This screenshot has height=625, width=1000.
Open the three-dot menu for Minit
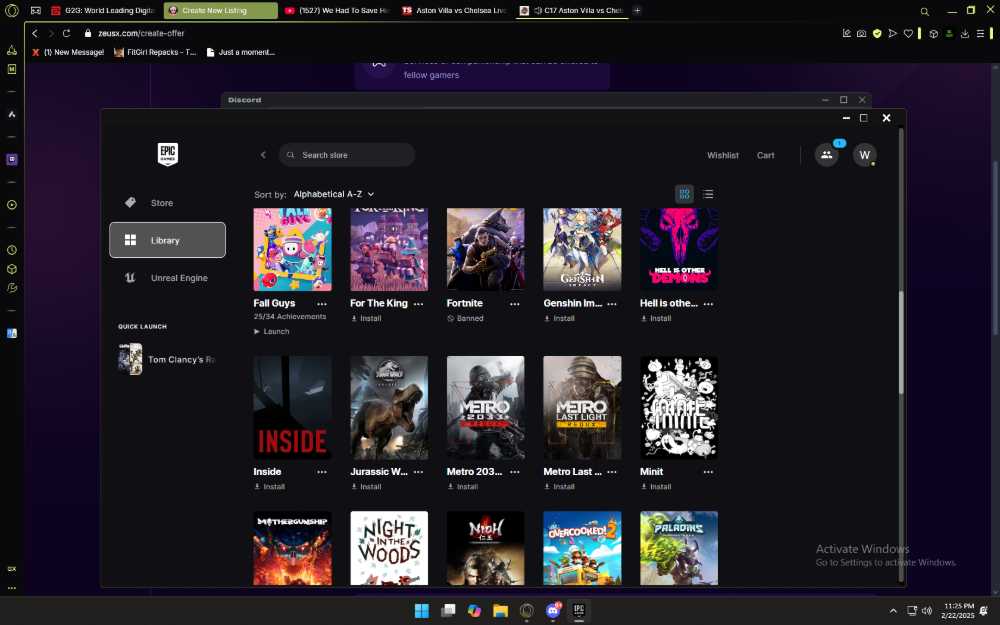click(x=708, y=472)
